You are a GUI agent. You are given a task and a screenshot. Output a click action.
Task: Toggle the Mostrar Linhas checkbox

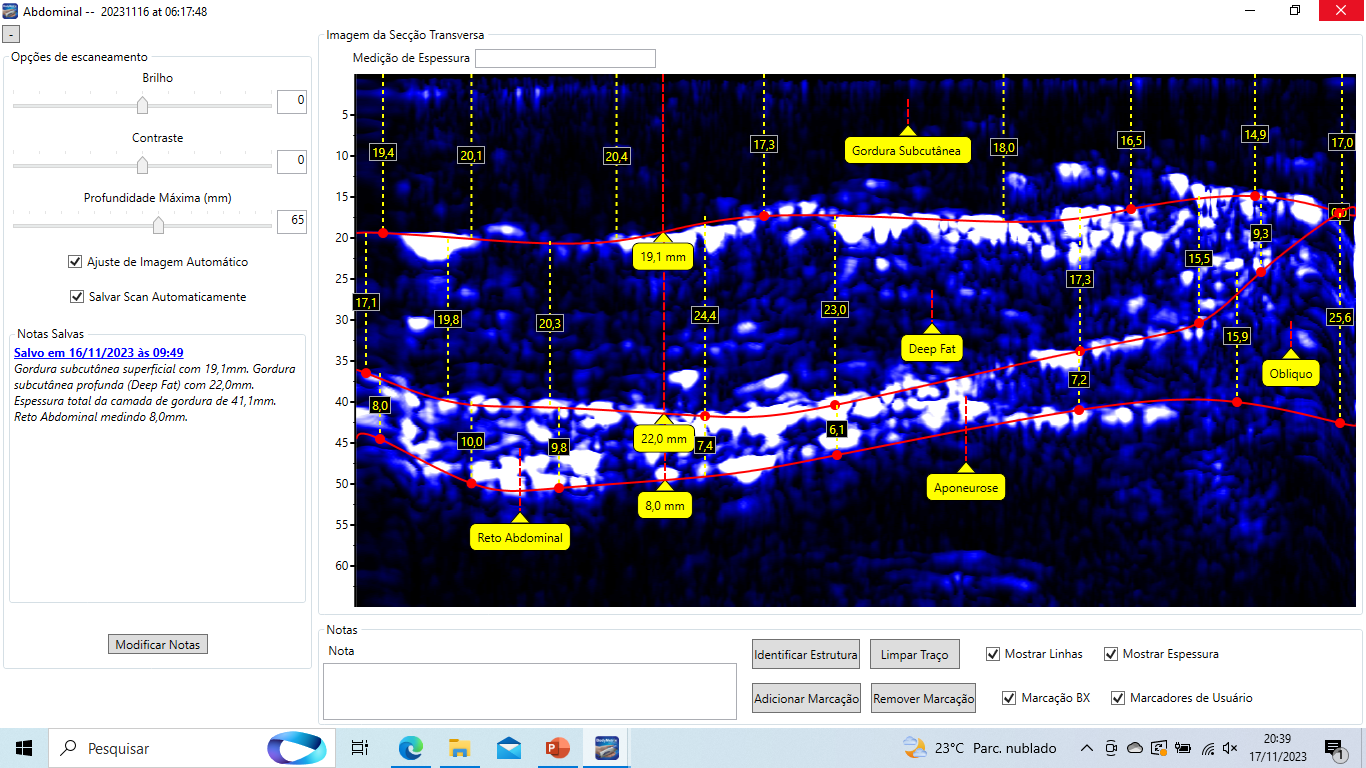pos(993,654)
